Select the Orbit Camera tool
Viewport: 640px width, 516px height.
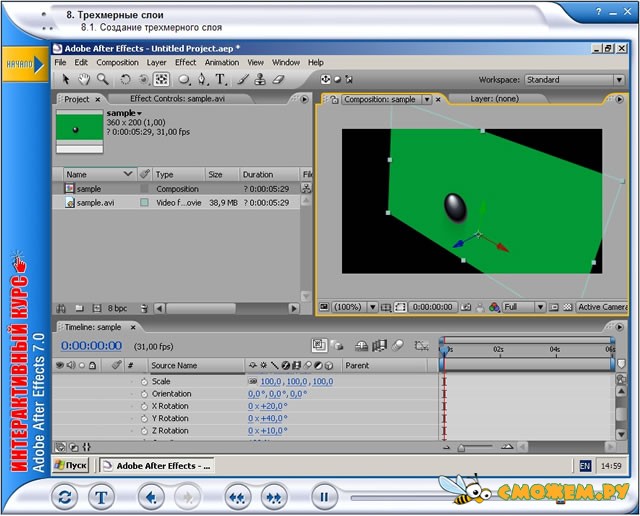tap(143, 79)
